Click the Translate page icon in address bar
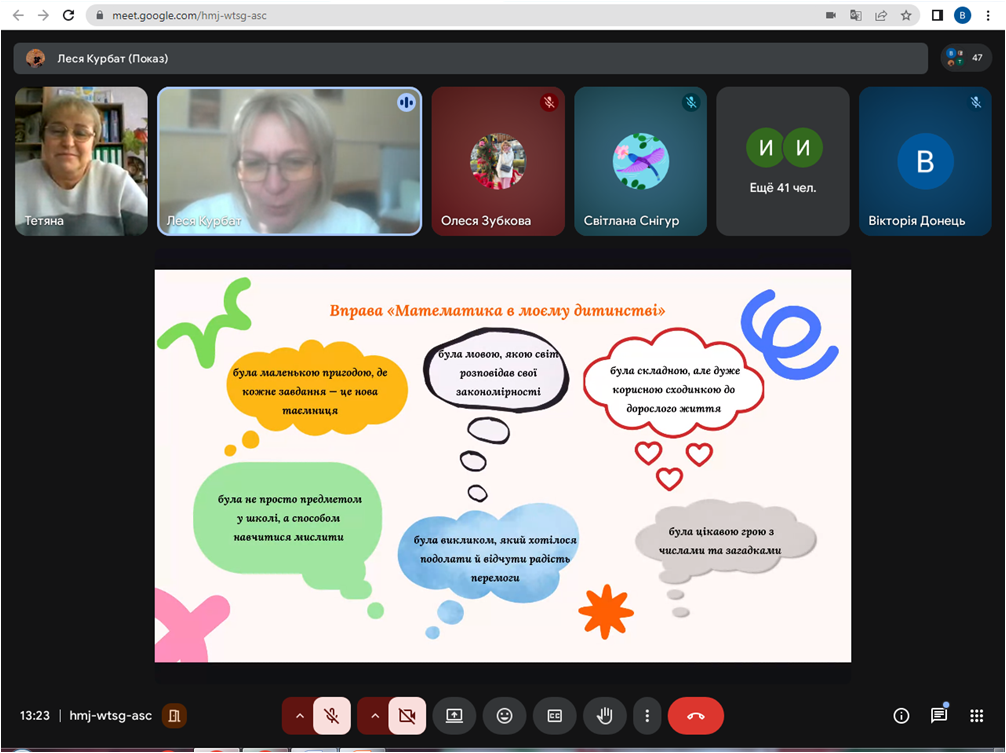The width and height of the screenshot is (1006, 753). [856, 16]
